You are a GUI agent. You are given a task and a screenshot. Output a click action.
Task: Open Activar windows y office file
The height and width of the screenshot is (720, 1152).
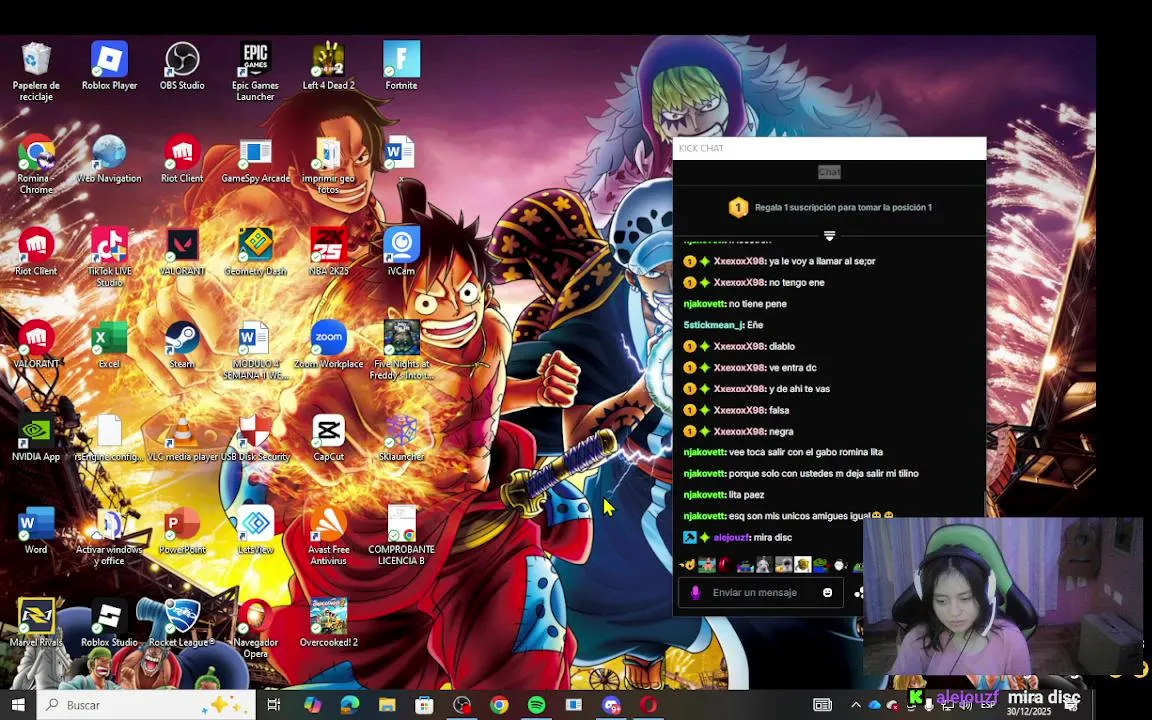tap(109, 535)
